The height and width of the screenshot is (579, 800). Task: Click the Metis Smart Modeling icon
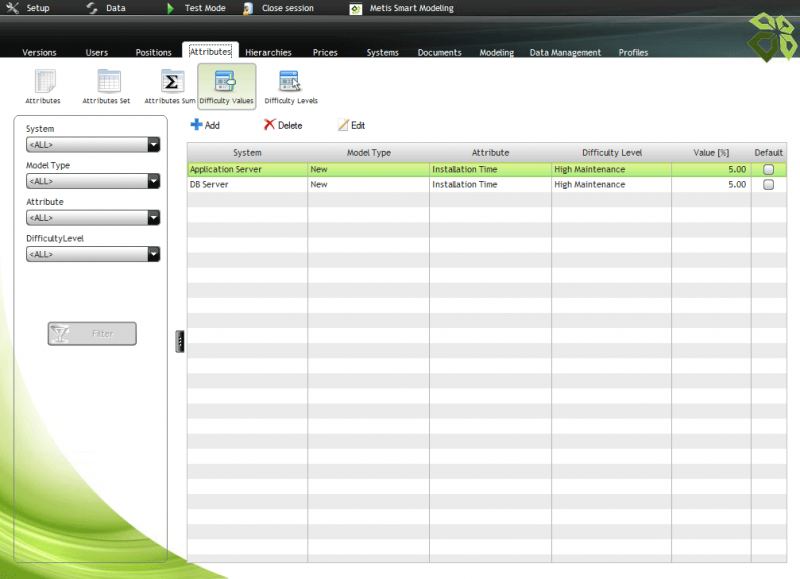(355, 8)
